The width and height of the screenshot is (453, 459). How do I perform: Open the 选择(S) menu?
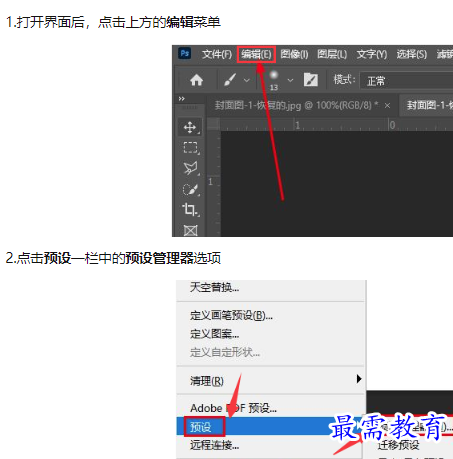coord(411,54)
